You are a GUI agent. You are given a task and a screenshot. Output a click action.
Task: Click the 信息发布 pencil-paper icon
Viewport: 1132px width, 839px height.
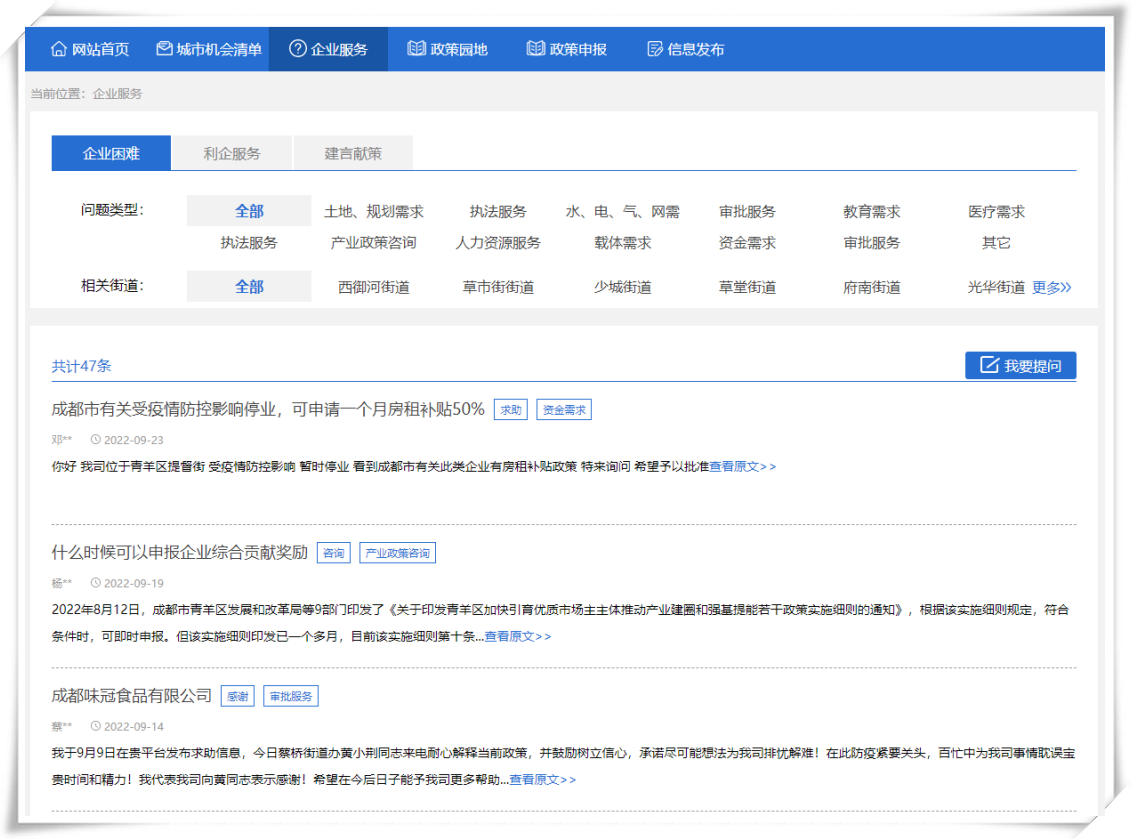tap(654, 48)
